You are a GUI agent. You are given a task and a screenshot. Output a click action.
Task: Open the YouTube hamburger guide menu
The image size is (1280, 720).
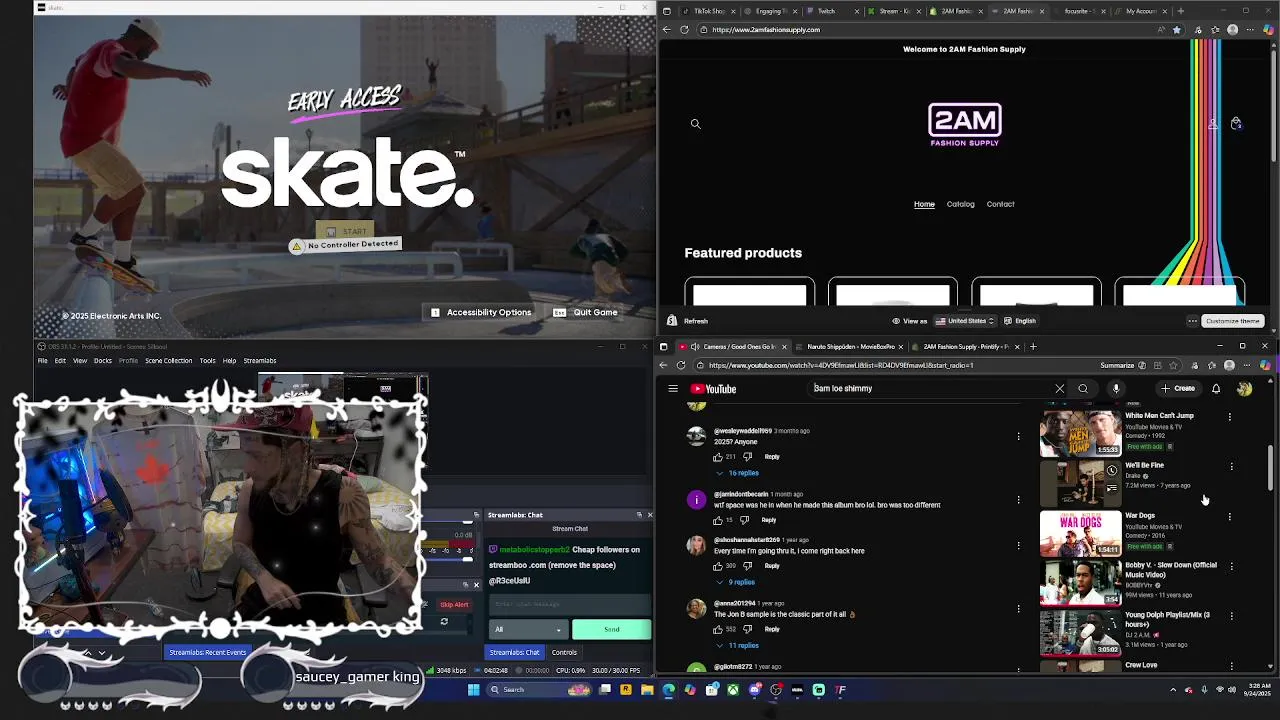(x=673, y=389)
